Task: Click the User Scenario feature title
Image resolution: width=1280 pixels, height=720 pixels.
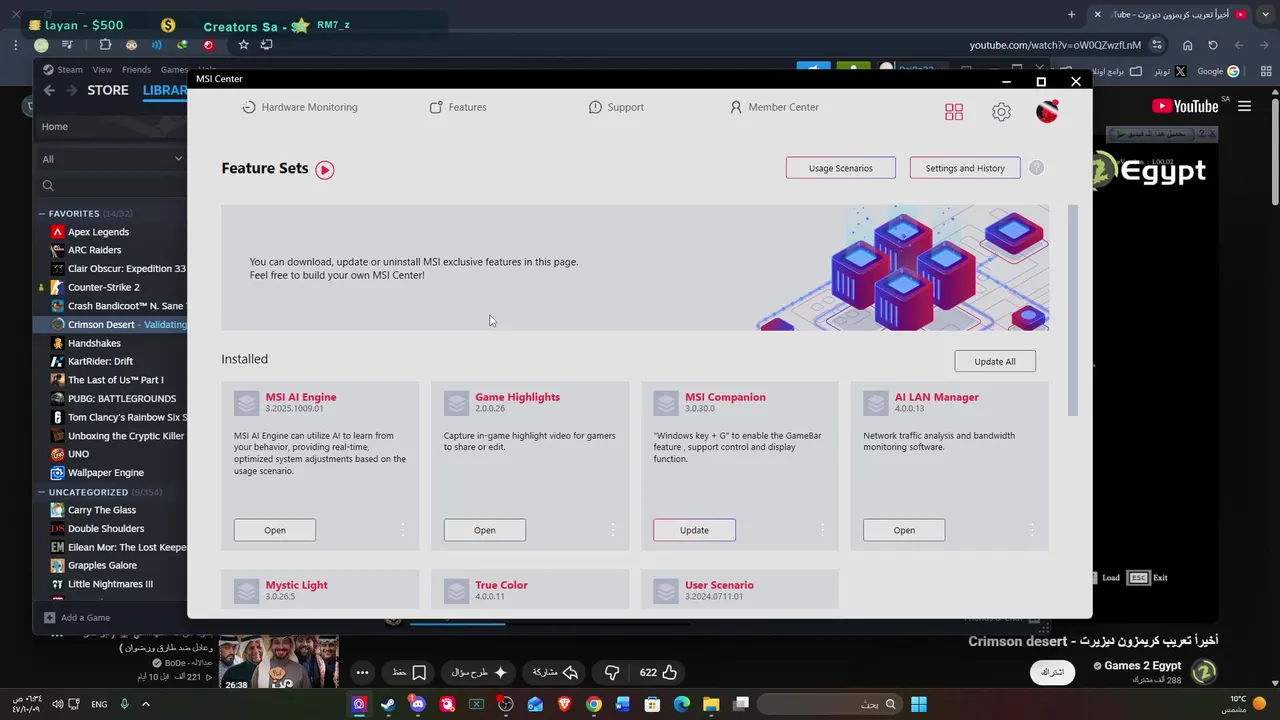Action: [x=719, y=585]
